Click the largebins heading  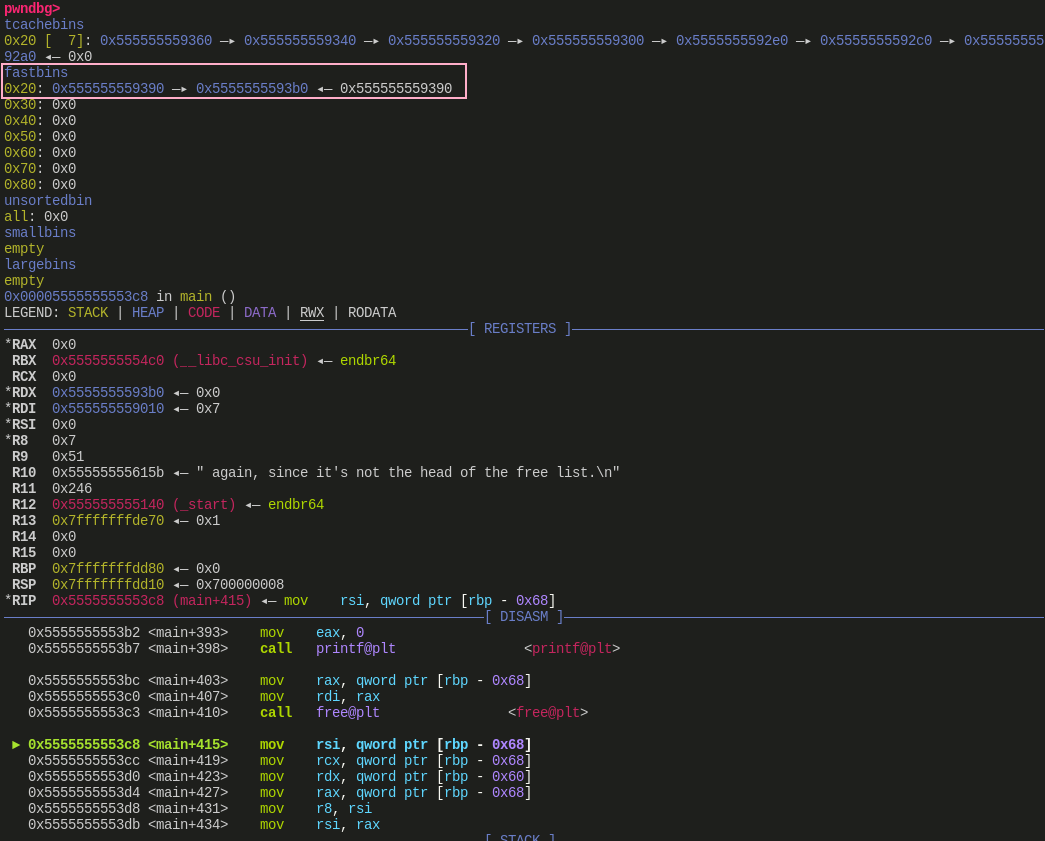40,265
